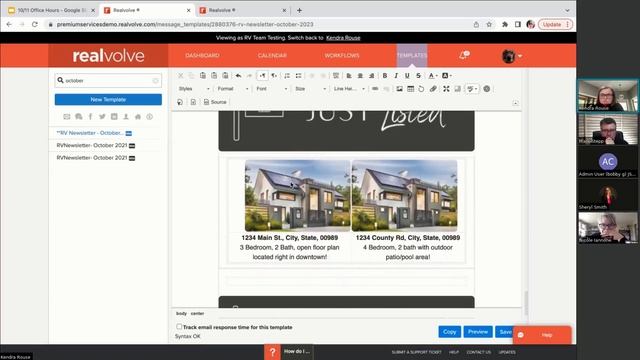Insert a numbered list
Screen dimensions: 640x360
[287, 76]
